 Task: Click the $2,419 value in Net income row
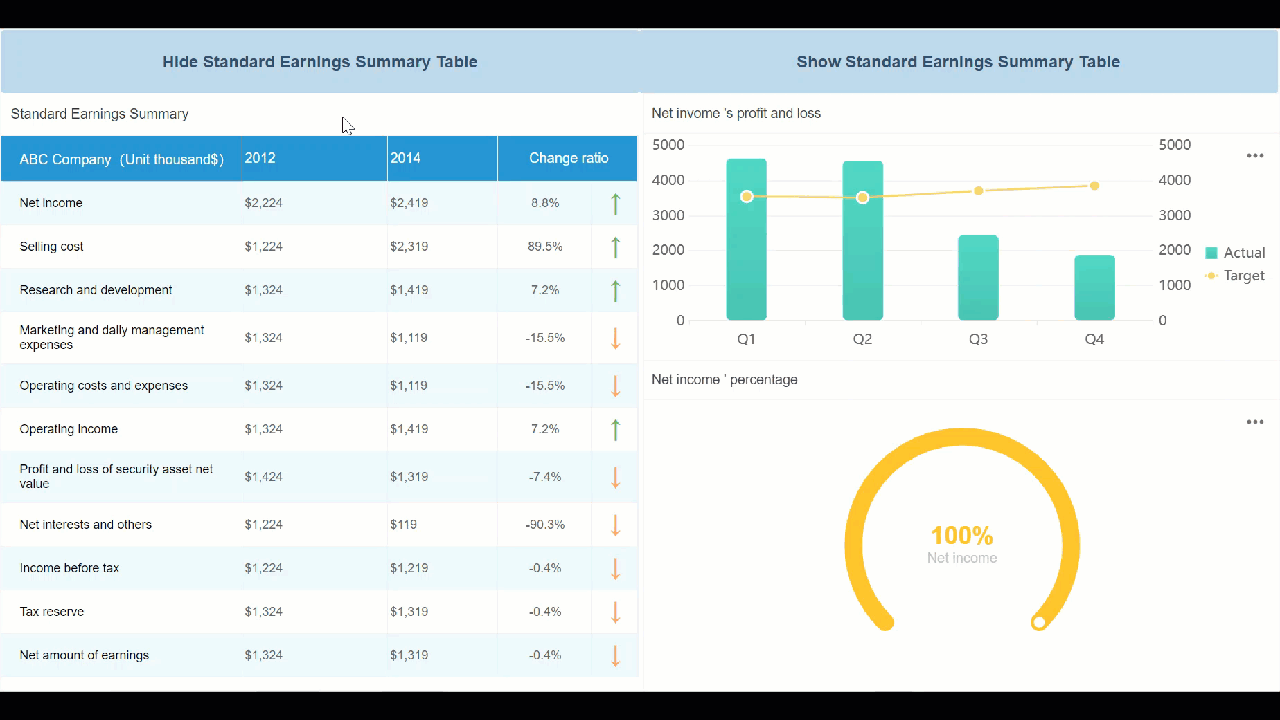tap(409, 203)
